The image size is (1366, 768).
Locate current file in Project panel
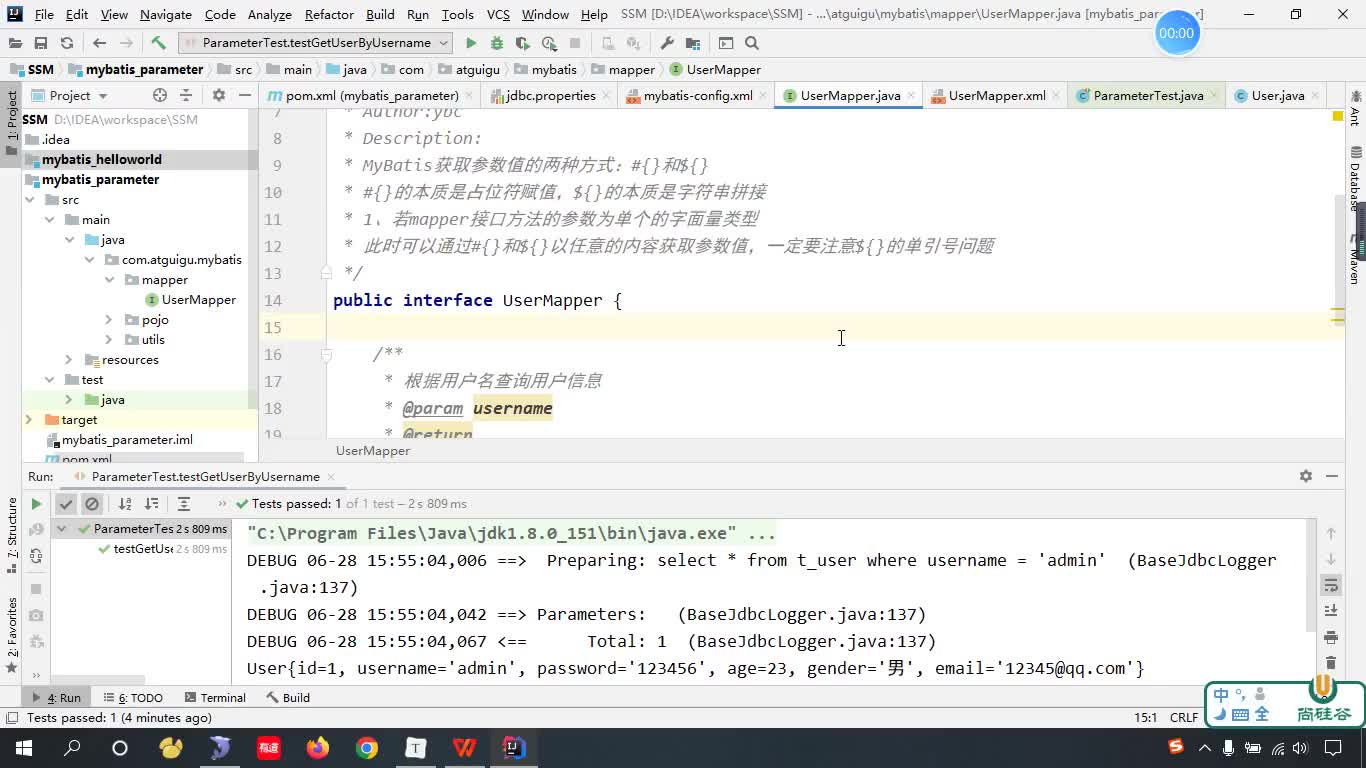(x=160, y=95)
